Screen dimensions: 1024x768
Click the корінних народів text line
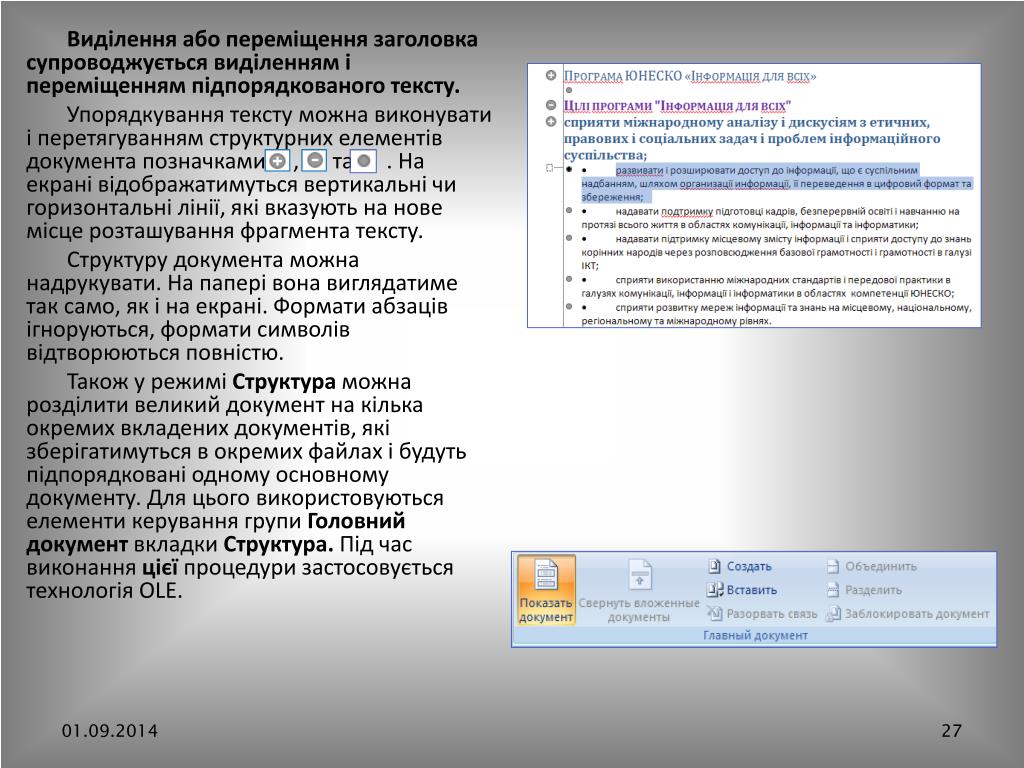click(776, 252)
